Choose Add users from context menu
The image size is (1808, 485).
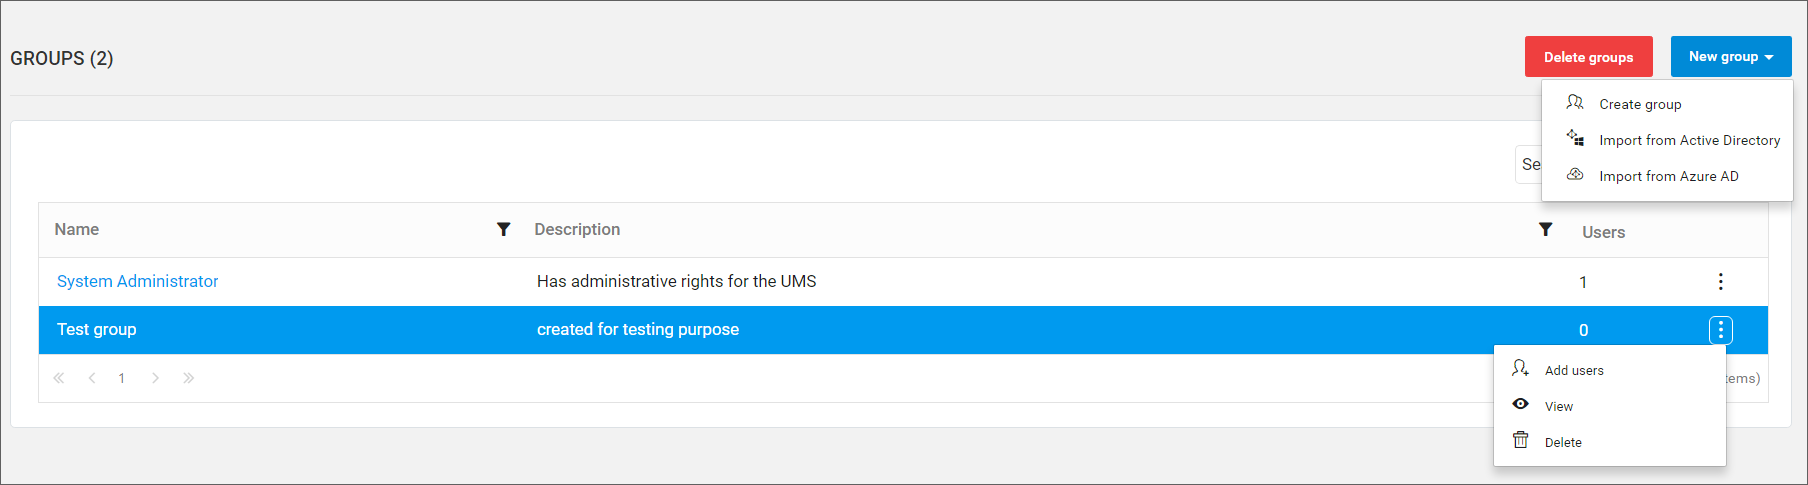click(x=1574, y=370)
